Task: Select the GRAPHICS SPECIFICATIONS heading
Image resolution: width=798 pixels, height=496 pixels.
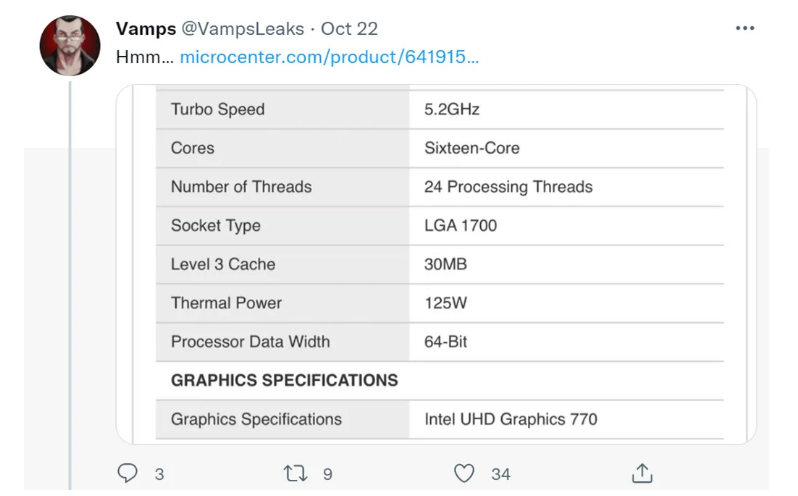Action: point(284,381)
